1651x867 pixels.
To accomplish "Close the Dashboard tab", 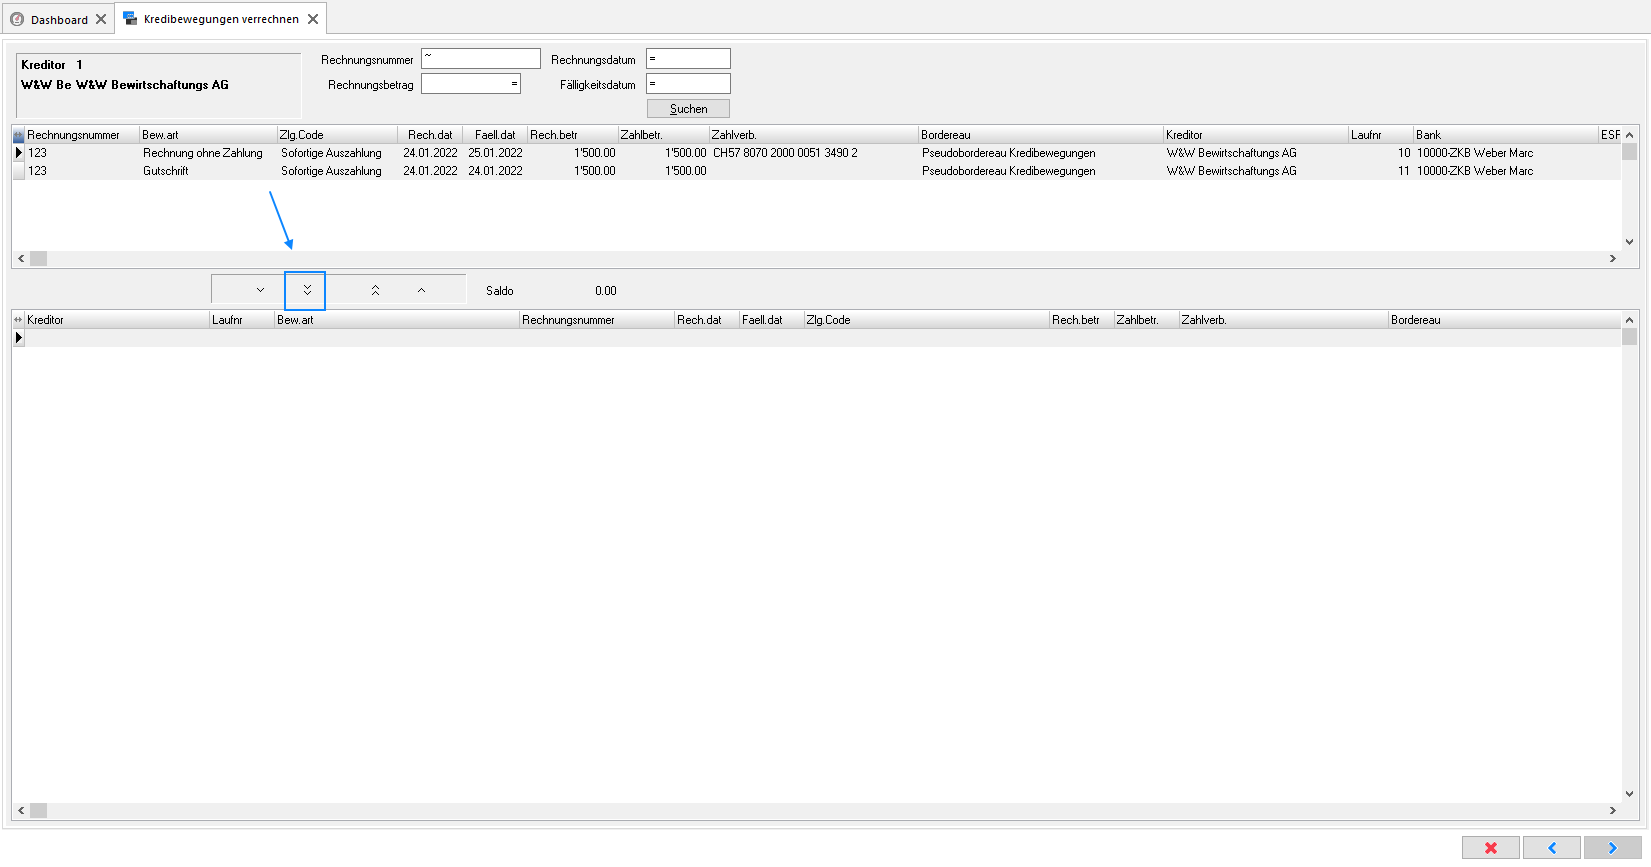I will (x=101, y=19).
